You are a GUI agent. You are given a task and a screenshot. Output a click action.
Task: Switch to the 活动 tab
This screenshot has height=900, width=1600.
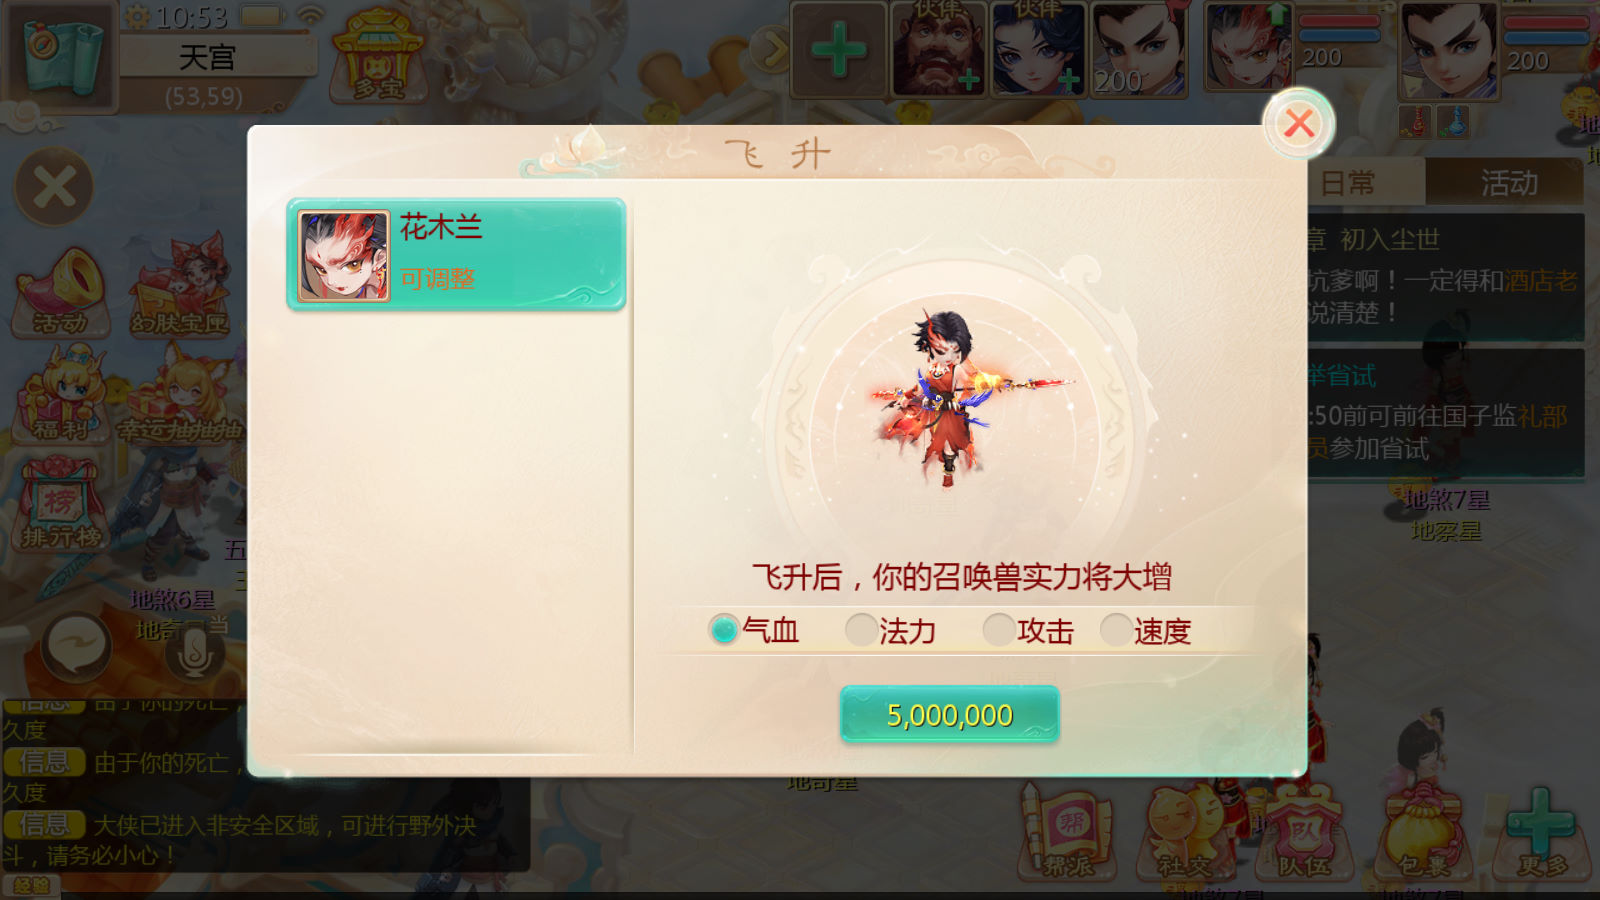[x=1506, y=182]
